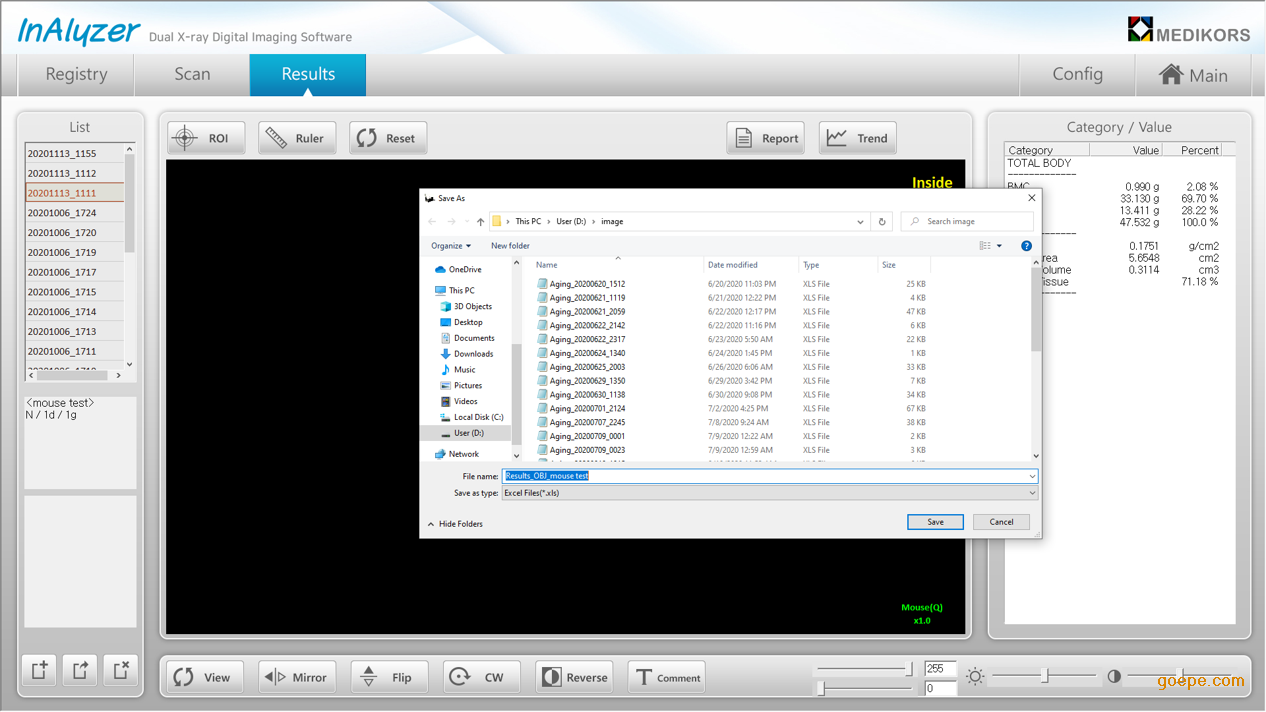Click Save in the dialog
Screen dimensions: 1266x712
point(935,522)
